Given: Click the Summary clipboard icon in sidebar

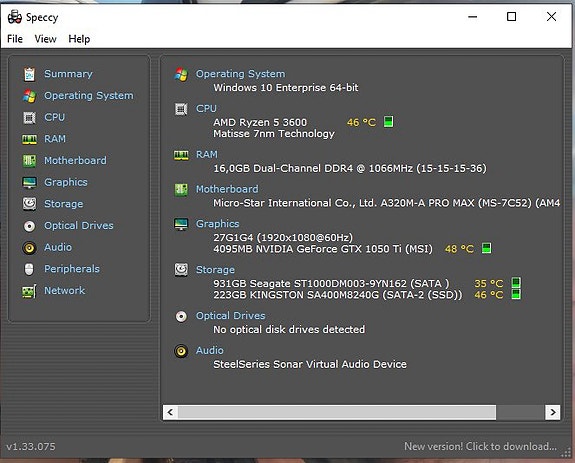Looking at the screenshot, I should pos(29,74).
